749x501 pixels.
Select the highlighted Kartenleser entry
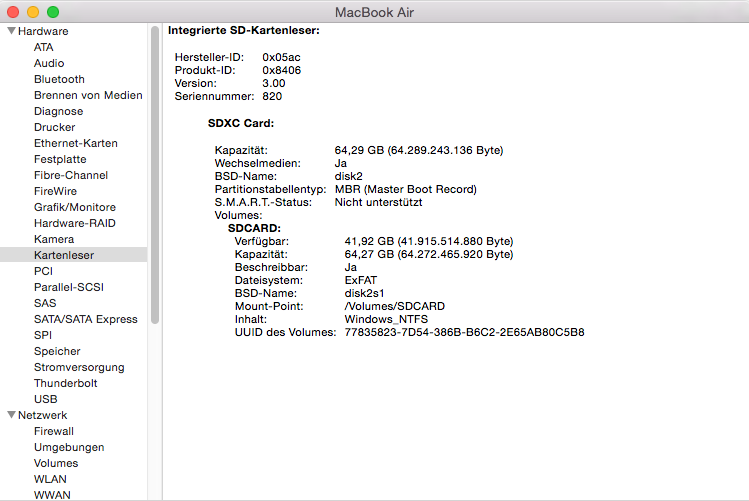click(x=74, y=255)
